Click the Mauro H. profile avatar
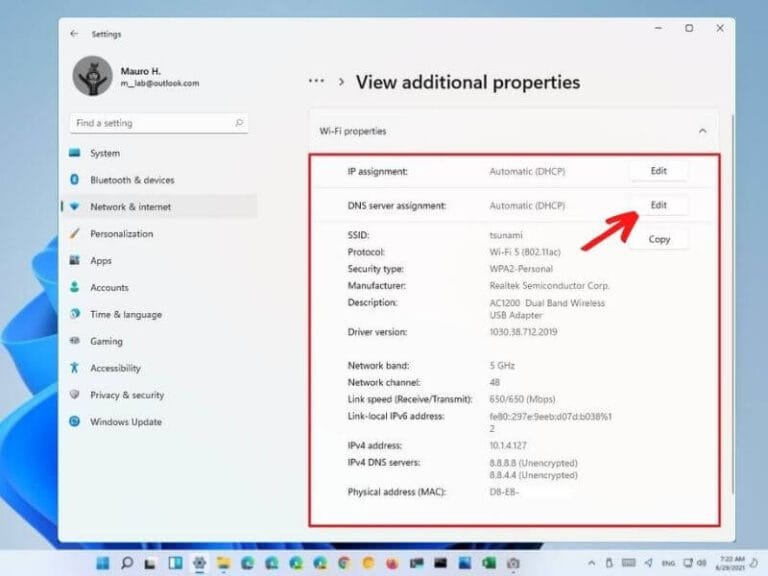The image size is (768, 576). [93, 76]
